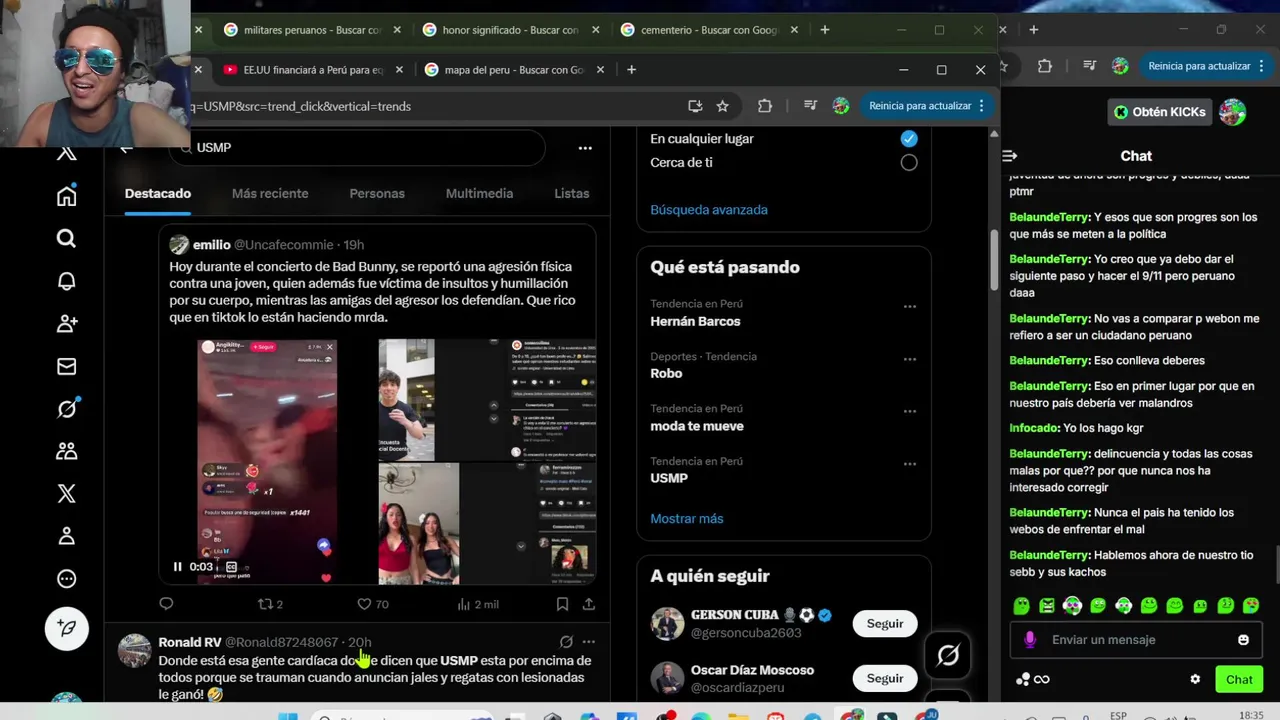Pause the video in emilio's post
Image resolution: width=1280 pixels, height=720 pixels.
click(x=177, y=567)
